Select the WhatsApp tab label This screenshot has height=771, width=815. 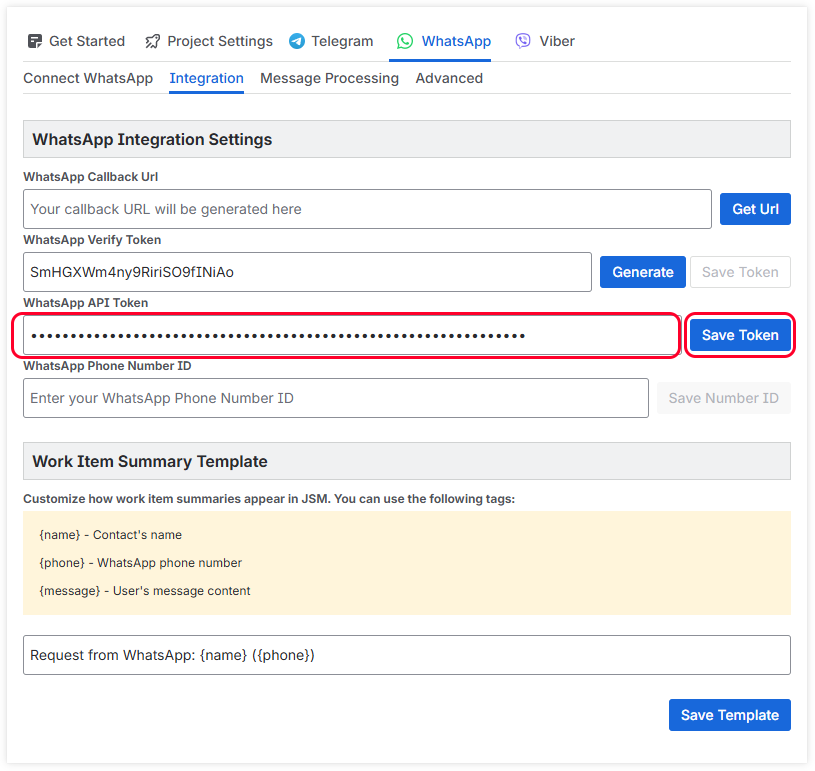(456, 41)
